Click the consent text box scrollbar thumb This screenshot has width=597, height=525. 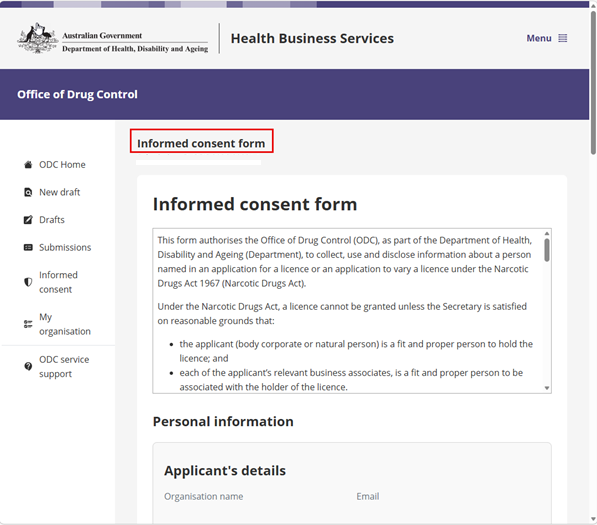point(547,250)
